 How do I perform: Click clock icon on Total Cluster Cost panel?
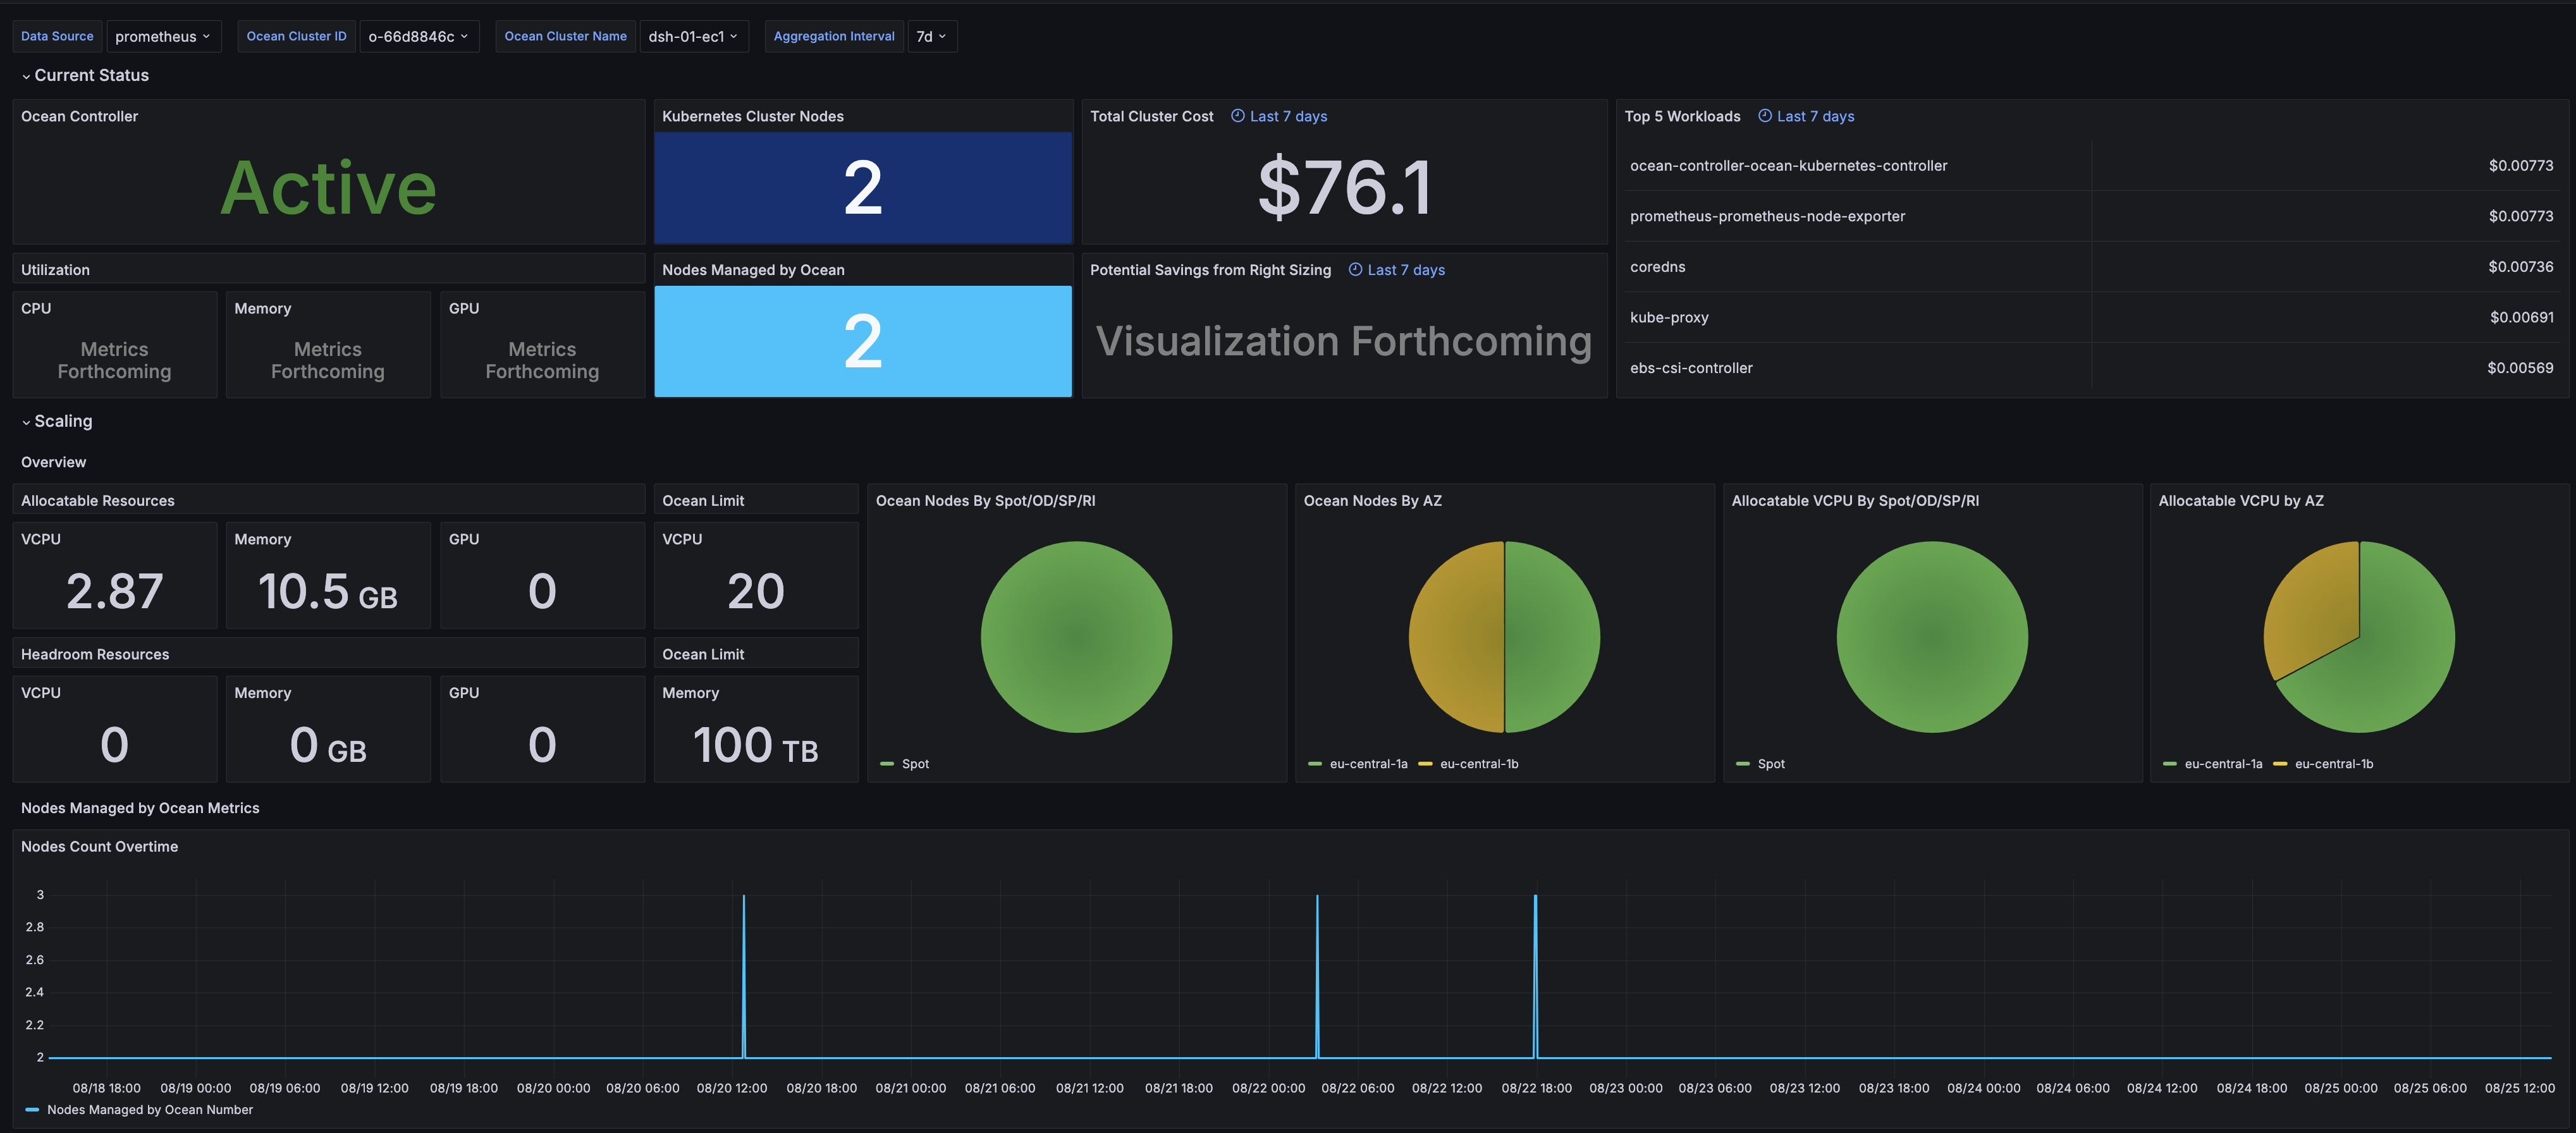tap(1238, 116)
